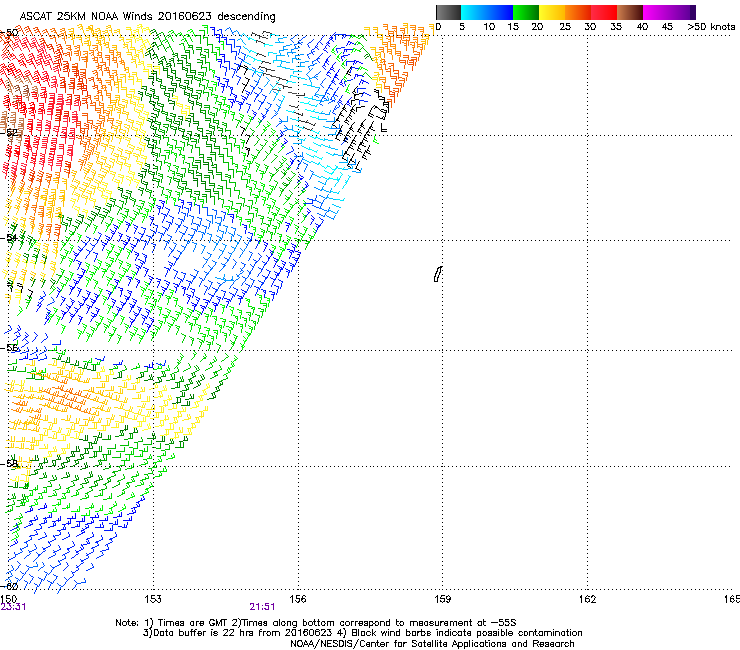Click the '35' legend scale label
Screen dimensions: 740x650
[616, 27]
